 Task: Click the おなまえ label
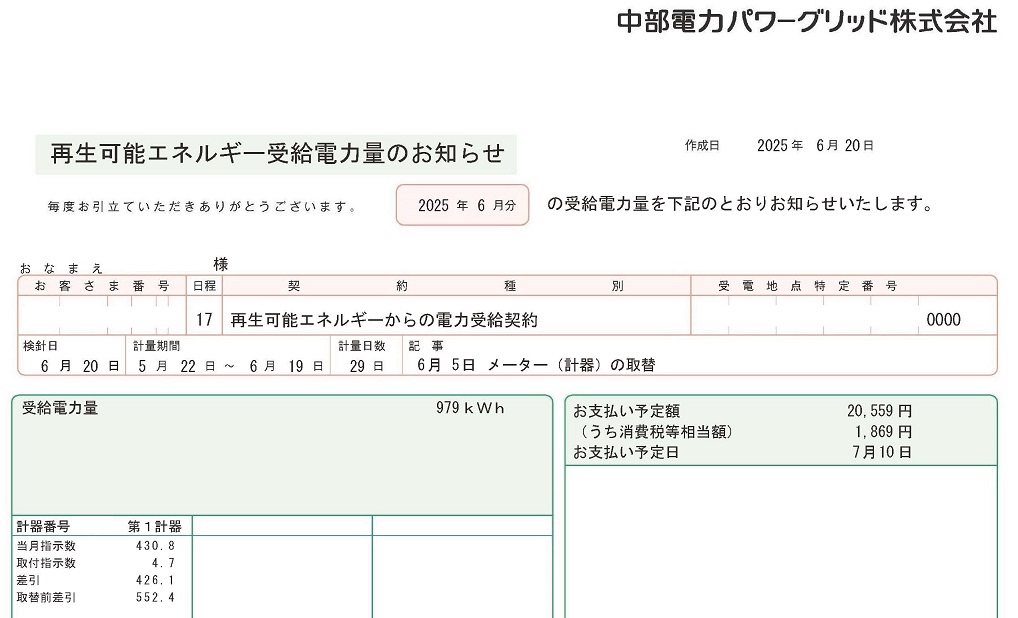(x=61, y=267)
